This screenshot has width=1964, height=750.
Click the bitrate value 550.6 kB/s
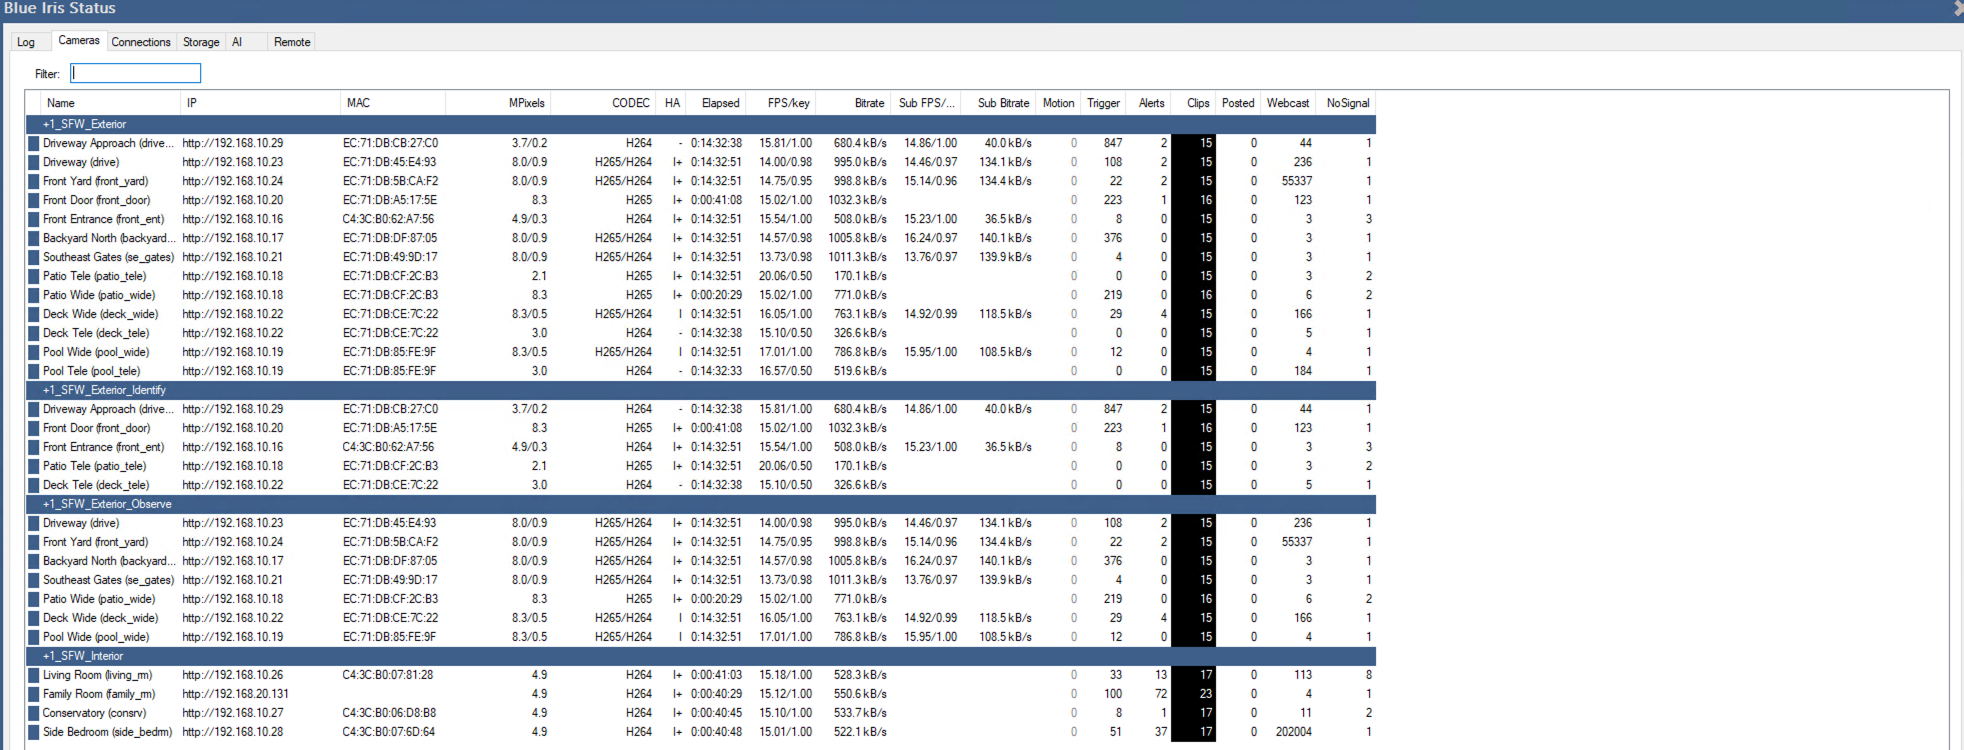pyautogui.click(x=860, y=694)
